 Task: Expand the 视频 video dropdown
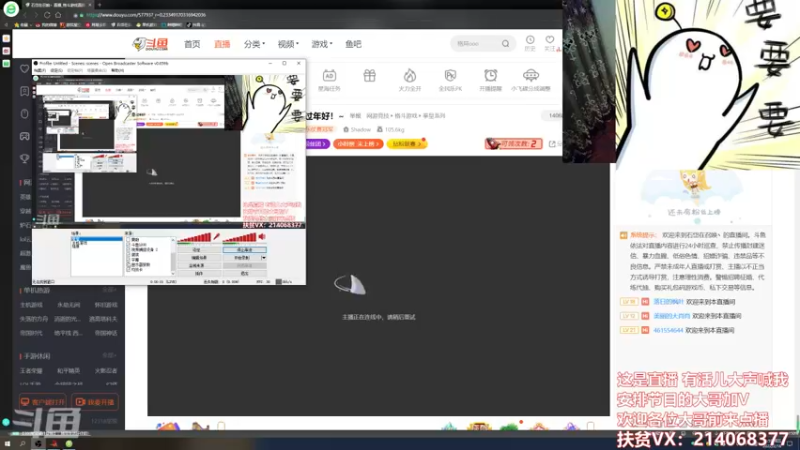pyautogui.click(x=288, y=44)
